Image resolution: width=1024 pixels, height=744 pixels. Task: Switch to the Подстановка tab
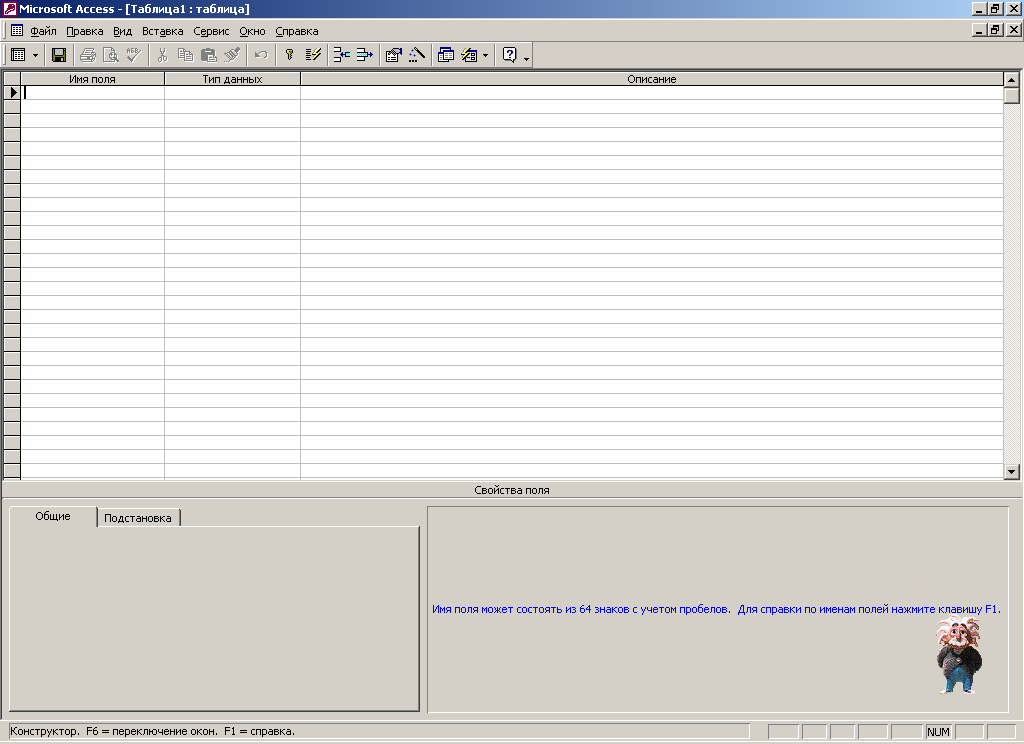coord(138,518)
